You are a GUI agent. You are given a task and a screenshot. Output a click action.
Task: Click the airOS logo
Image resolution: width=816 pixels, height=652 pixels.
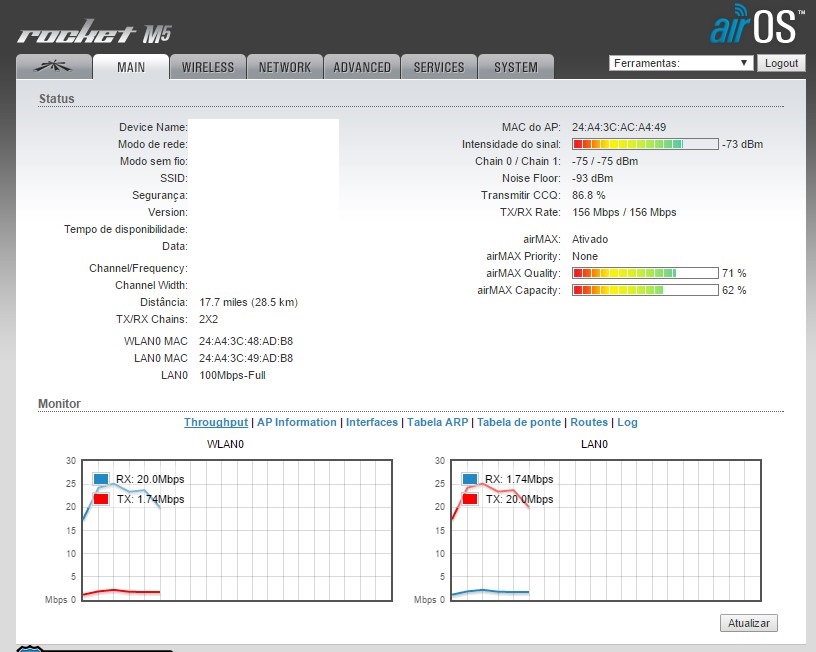(x=757, y=24)
